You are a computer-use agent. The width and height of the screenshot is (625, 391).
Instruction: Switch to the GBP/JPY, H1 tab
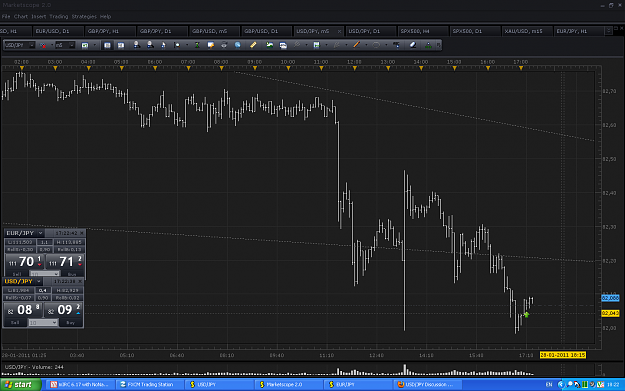click(110, 31)
